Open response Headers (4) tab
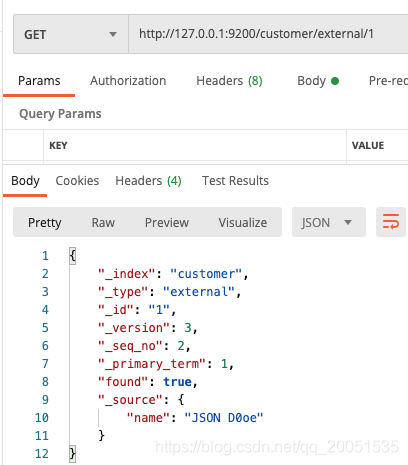 pyautogui.click(x=148, y=181)
